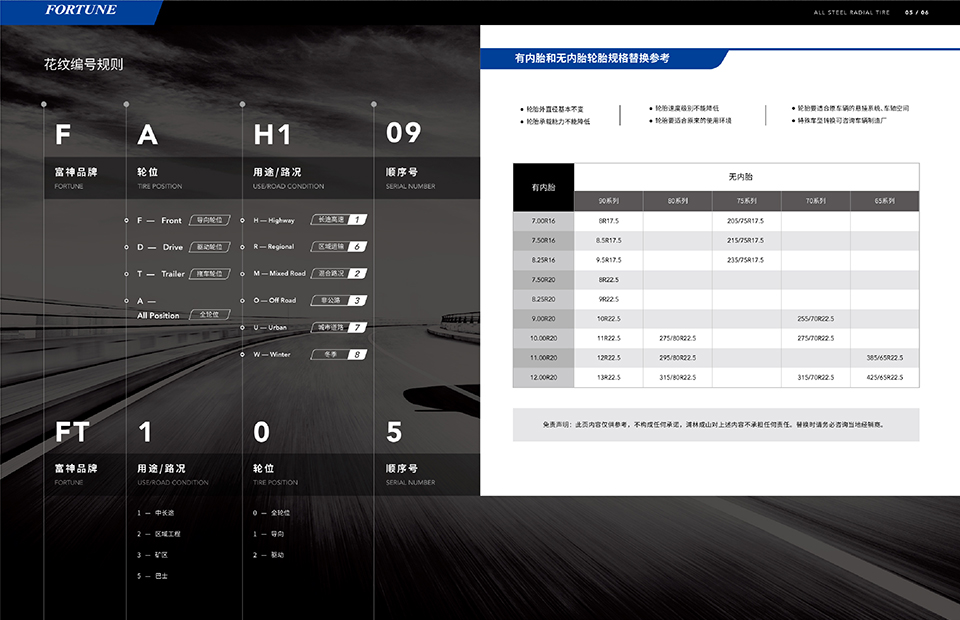Click the '2 — 驱动' list entry

(x=268, y=555)
